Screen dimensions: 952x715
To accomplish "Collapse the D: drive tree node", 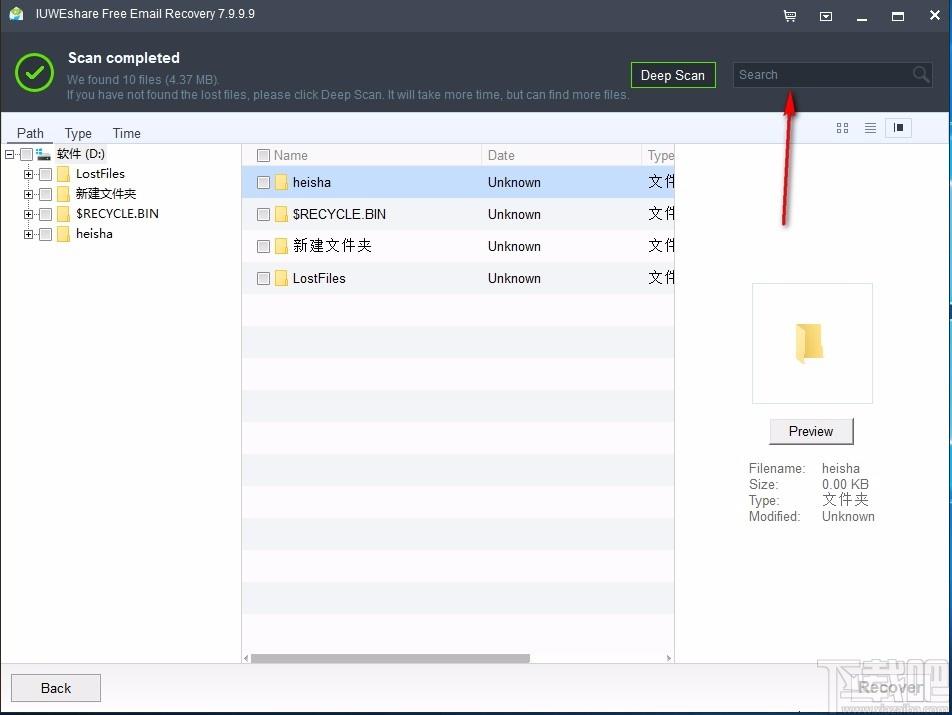I will pyautogui.click(x=9, y=154).
